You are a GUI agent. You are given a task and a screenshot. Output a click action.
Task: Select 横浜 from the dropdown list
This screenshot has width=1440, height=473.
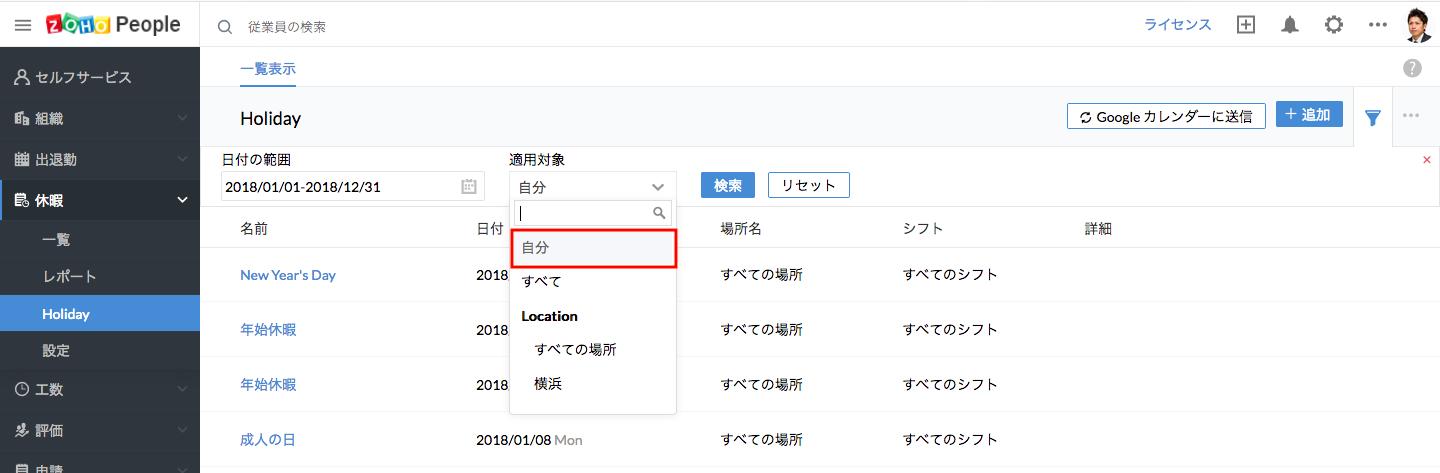pyautogui.click(x=549, y=384)
